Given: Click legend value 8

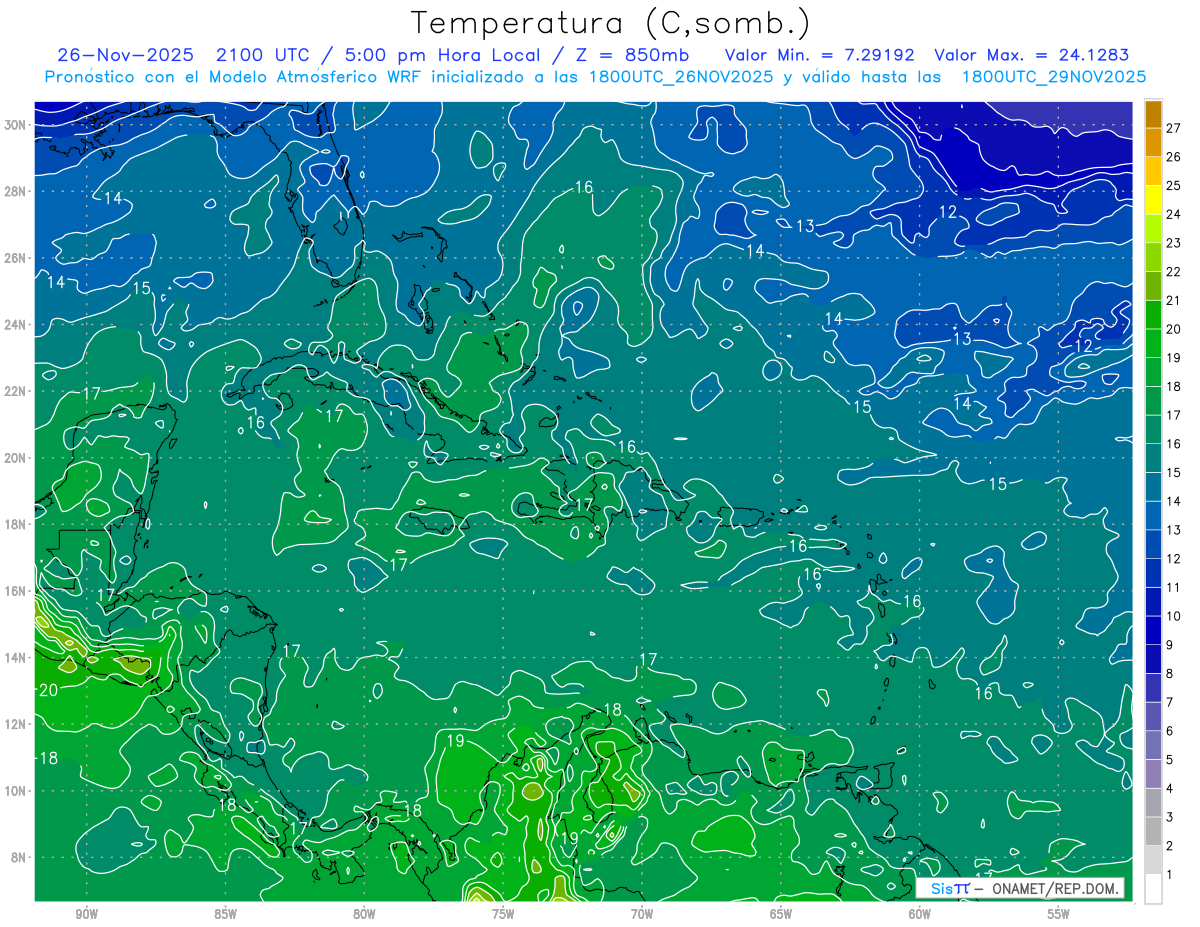Looking at the screenshot, I should [x=1169, y=674].
